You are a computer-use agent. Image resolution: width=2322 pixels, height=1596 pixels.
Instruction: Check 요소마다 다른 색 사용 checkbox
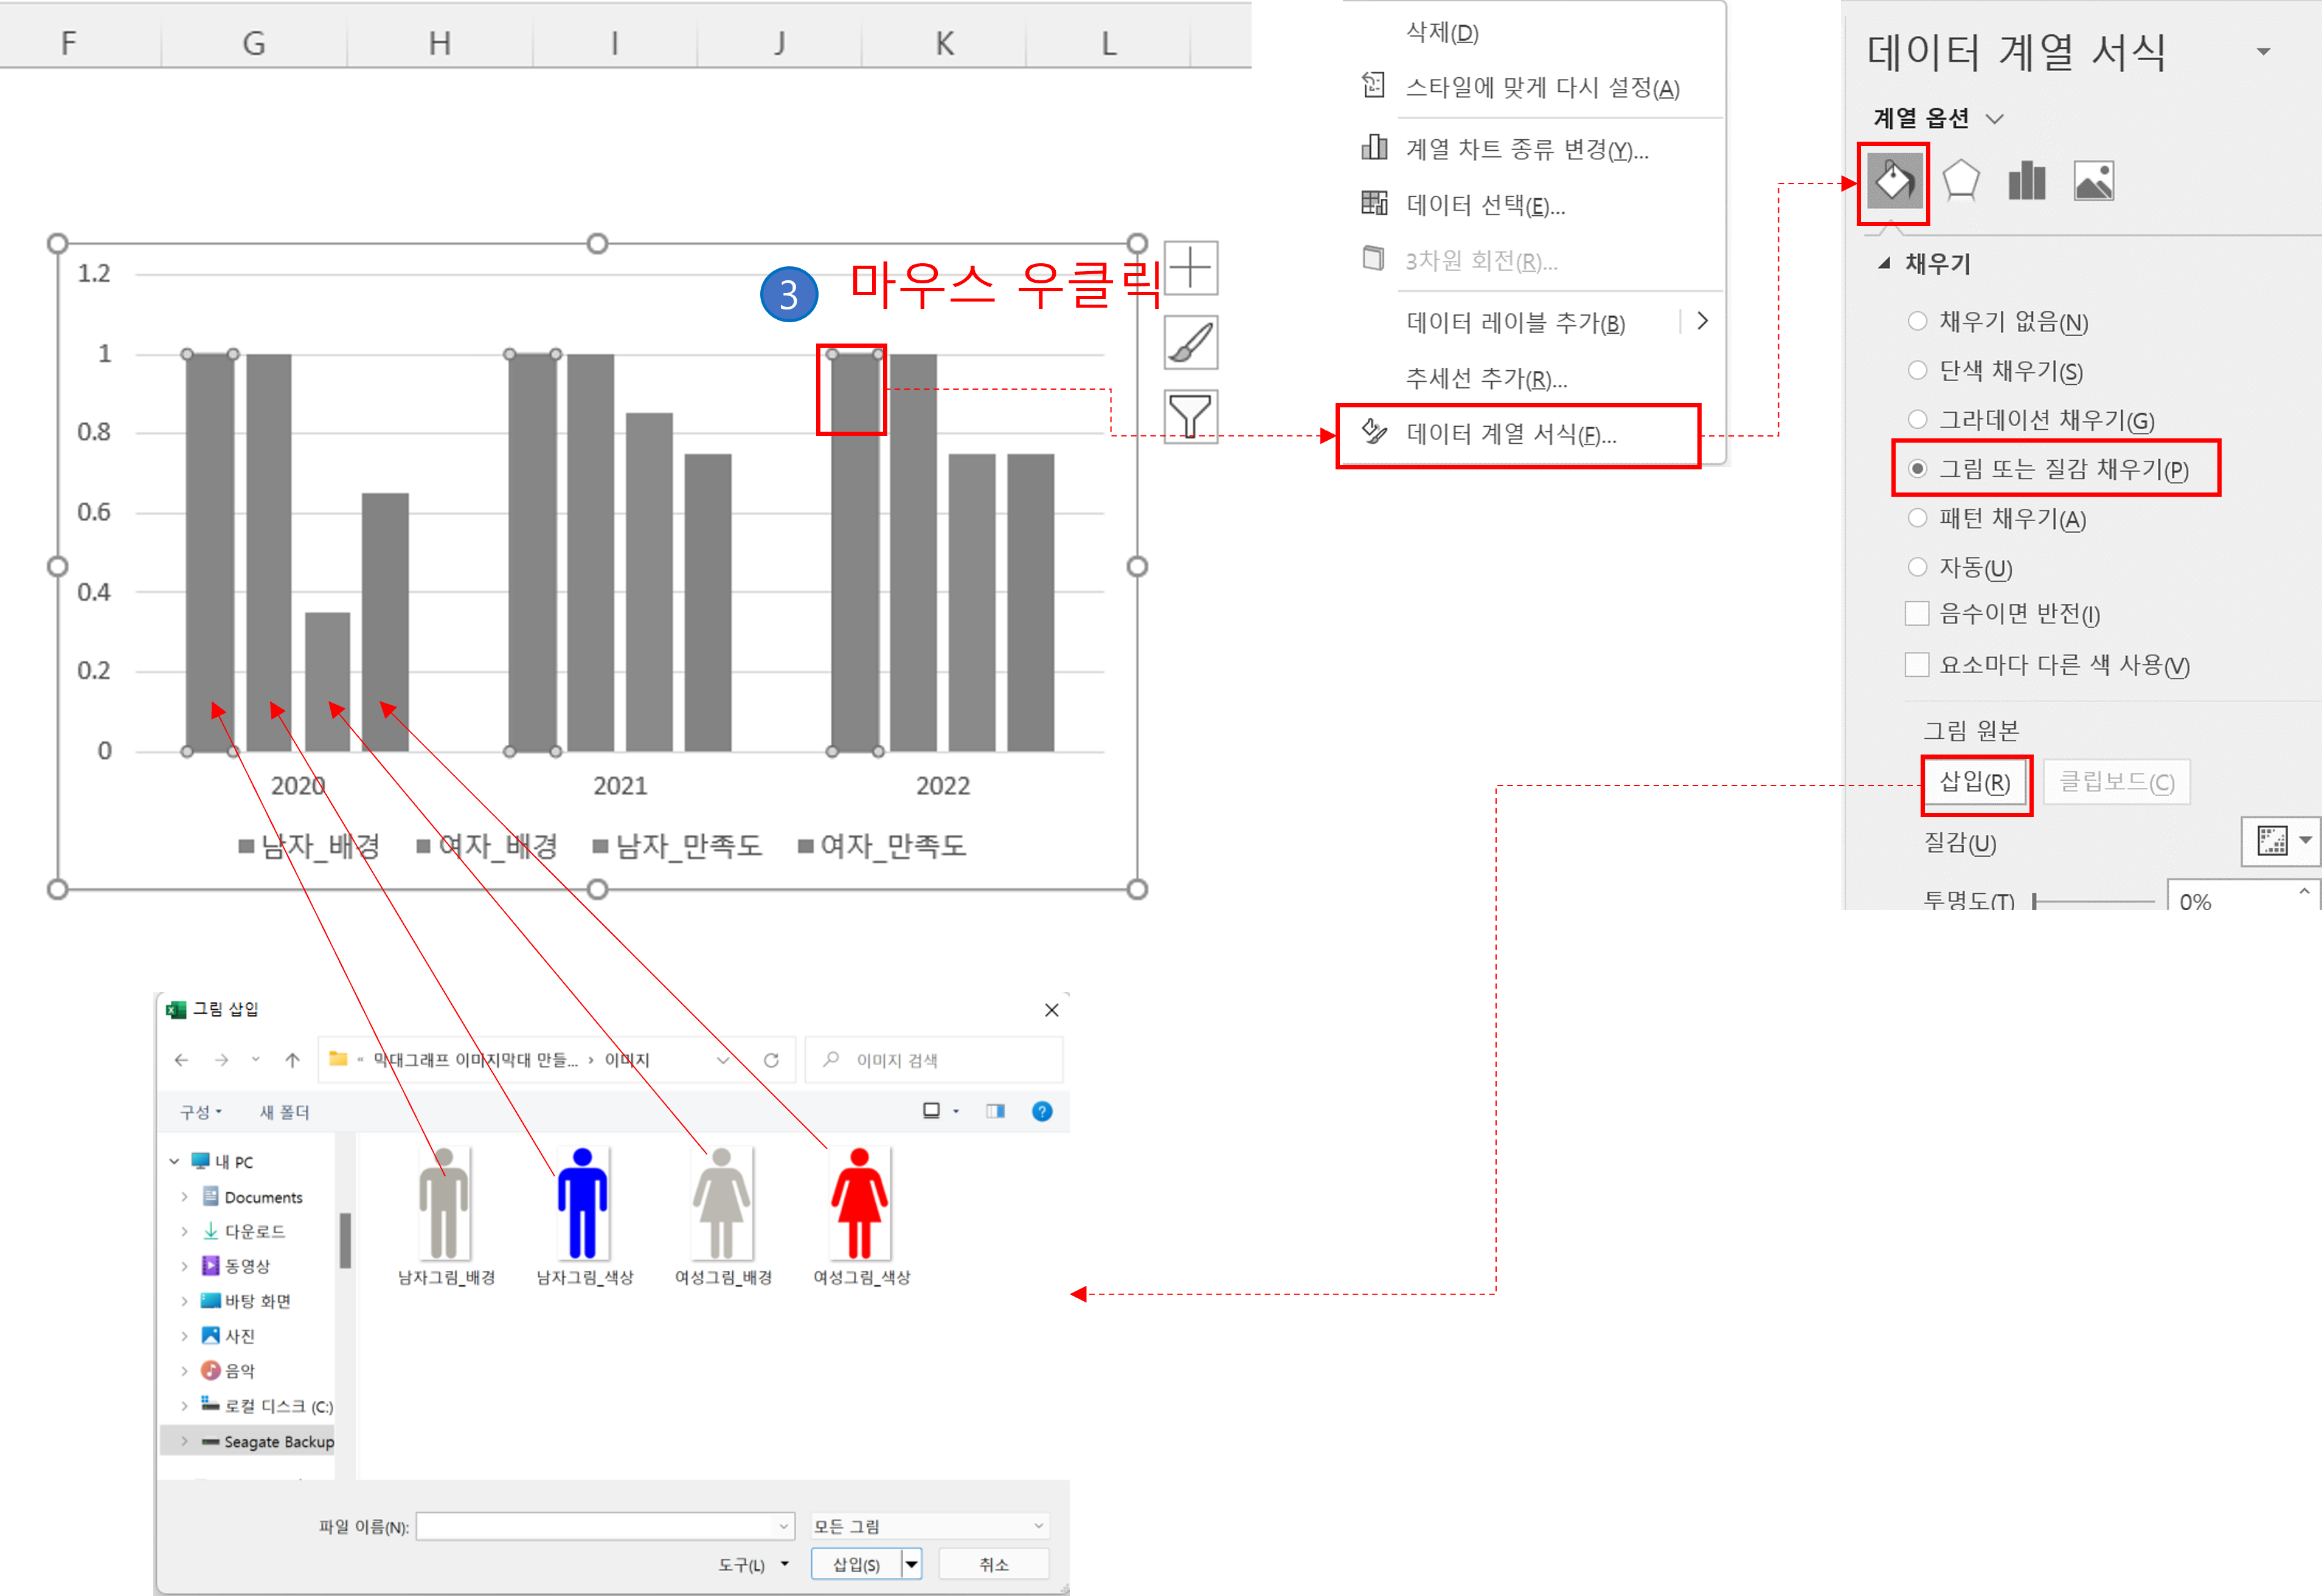click(1917, 665)
